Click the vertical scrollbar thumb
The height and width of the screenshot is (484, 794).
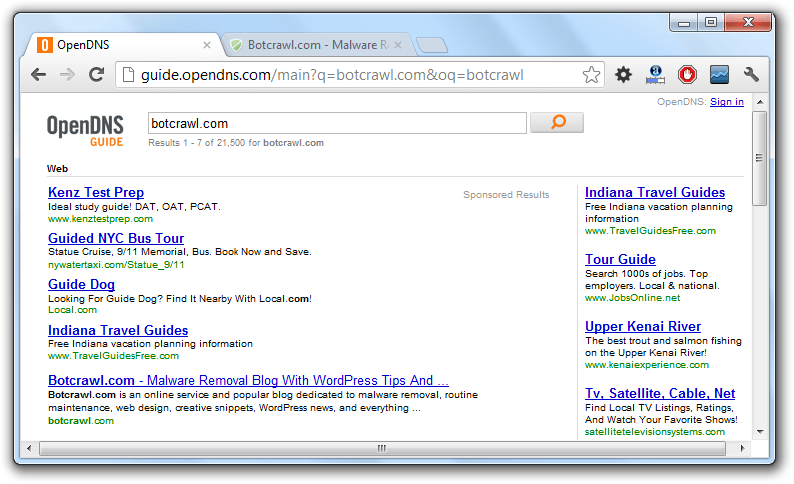[x=760, y=158]
